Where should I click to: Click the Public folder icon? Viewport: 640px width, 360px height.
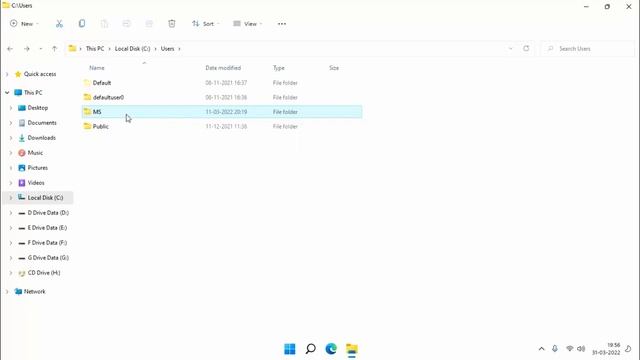87,126
